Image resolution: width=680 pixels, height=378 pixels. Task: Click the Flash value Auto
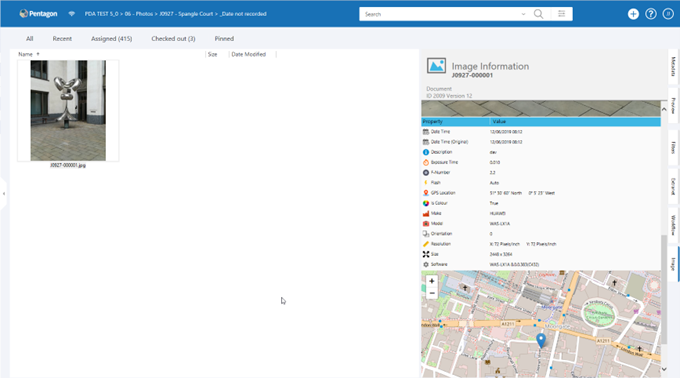[494, 183]
